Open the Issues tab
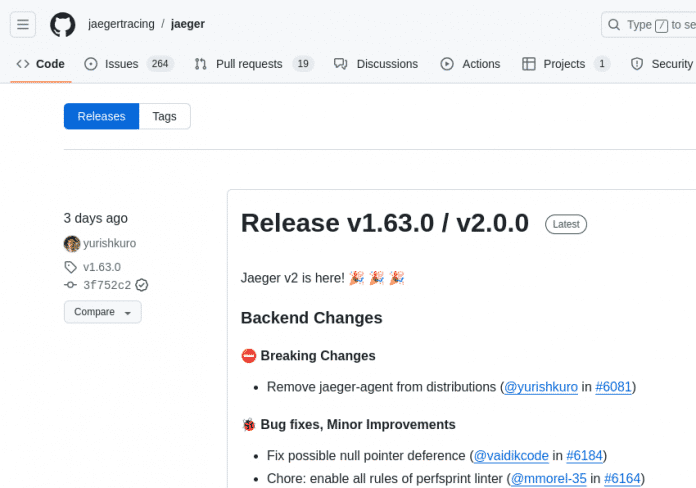Screen dimensions: 696x488 pyautogui.click(x=129, y=64)
